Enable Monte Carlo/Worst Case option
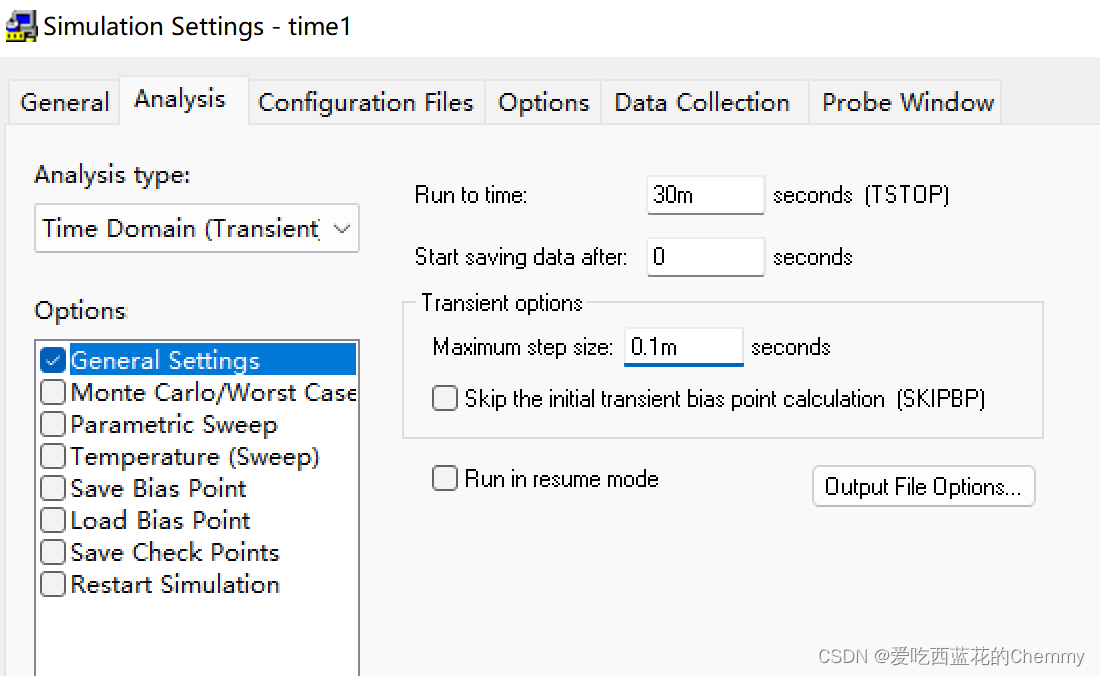This screenshot has height=676, width=1100. (x=53, y=392)
